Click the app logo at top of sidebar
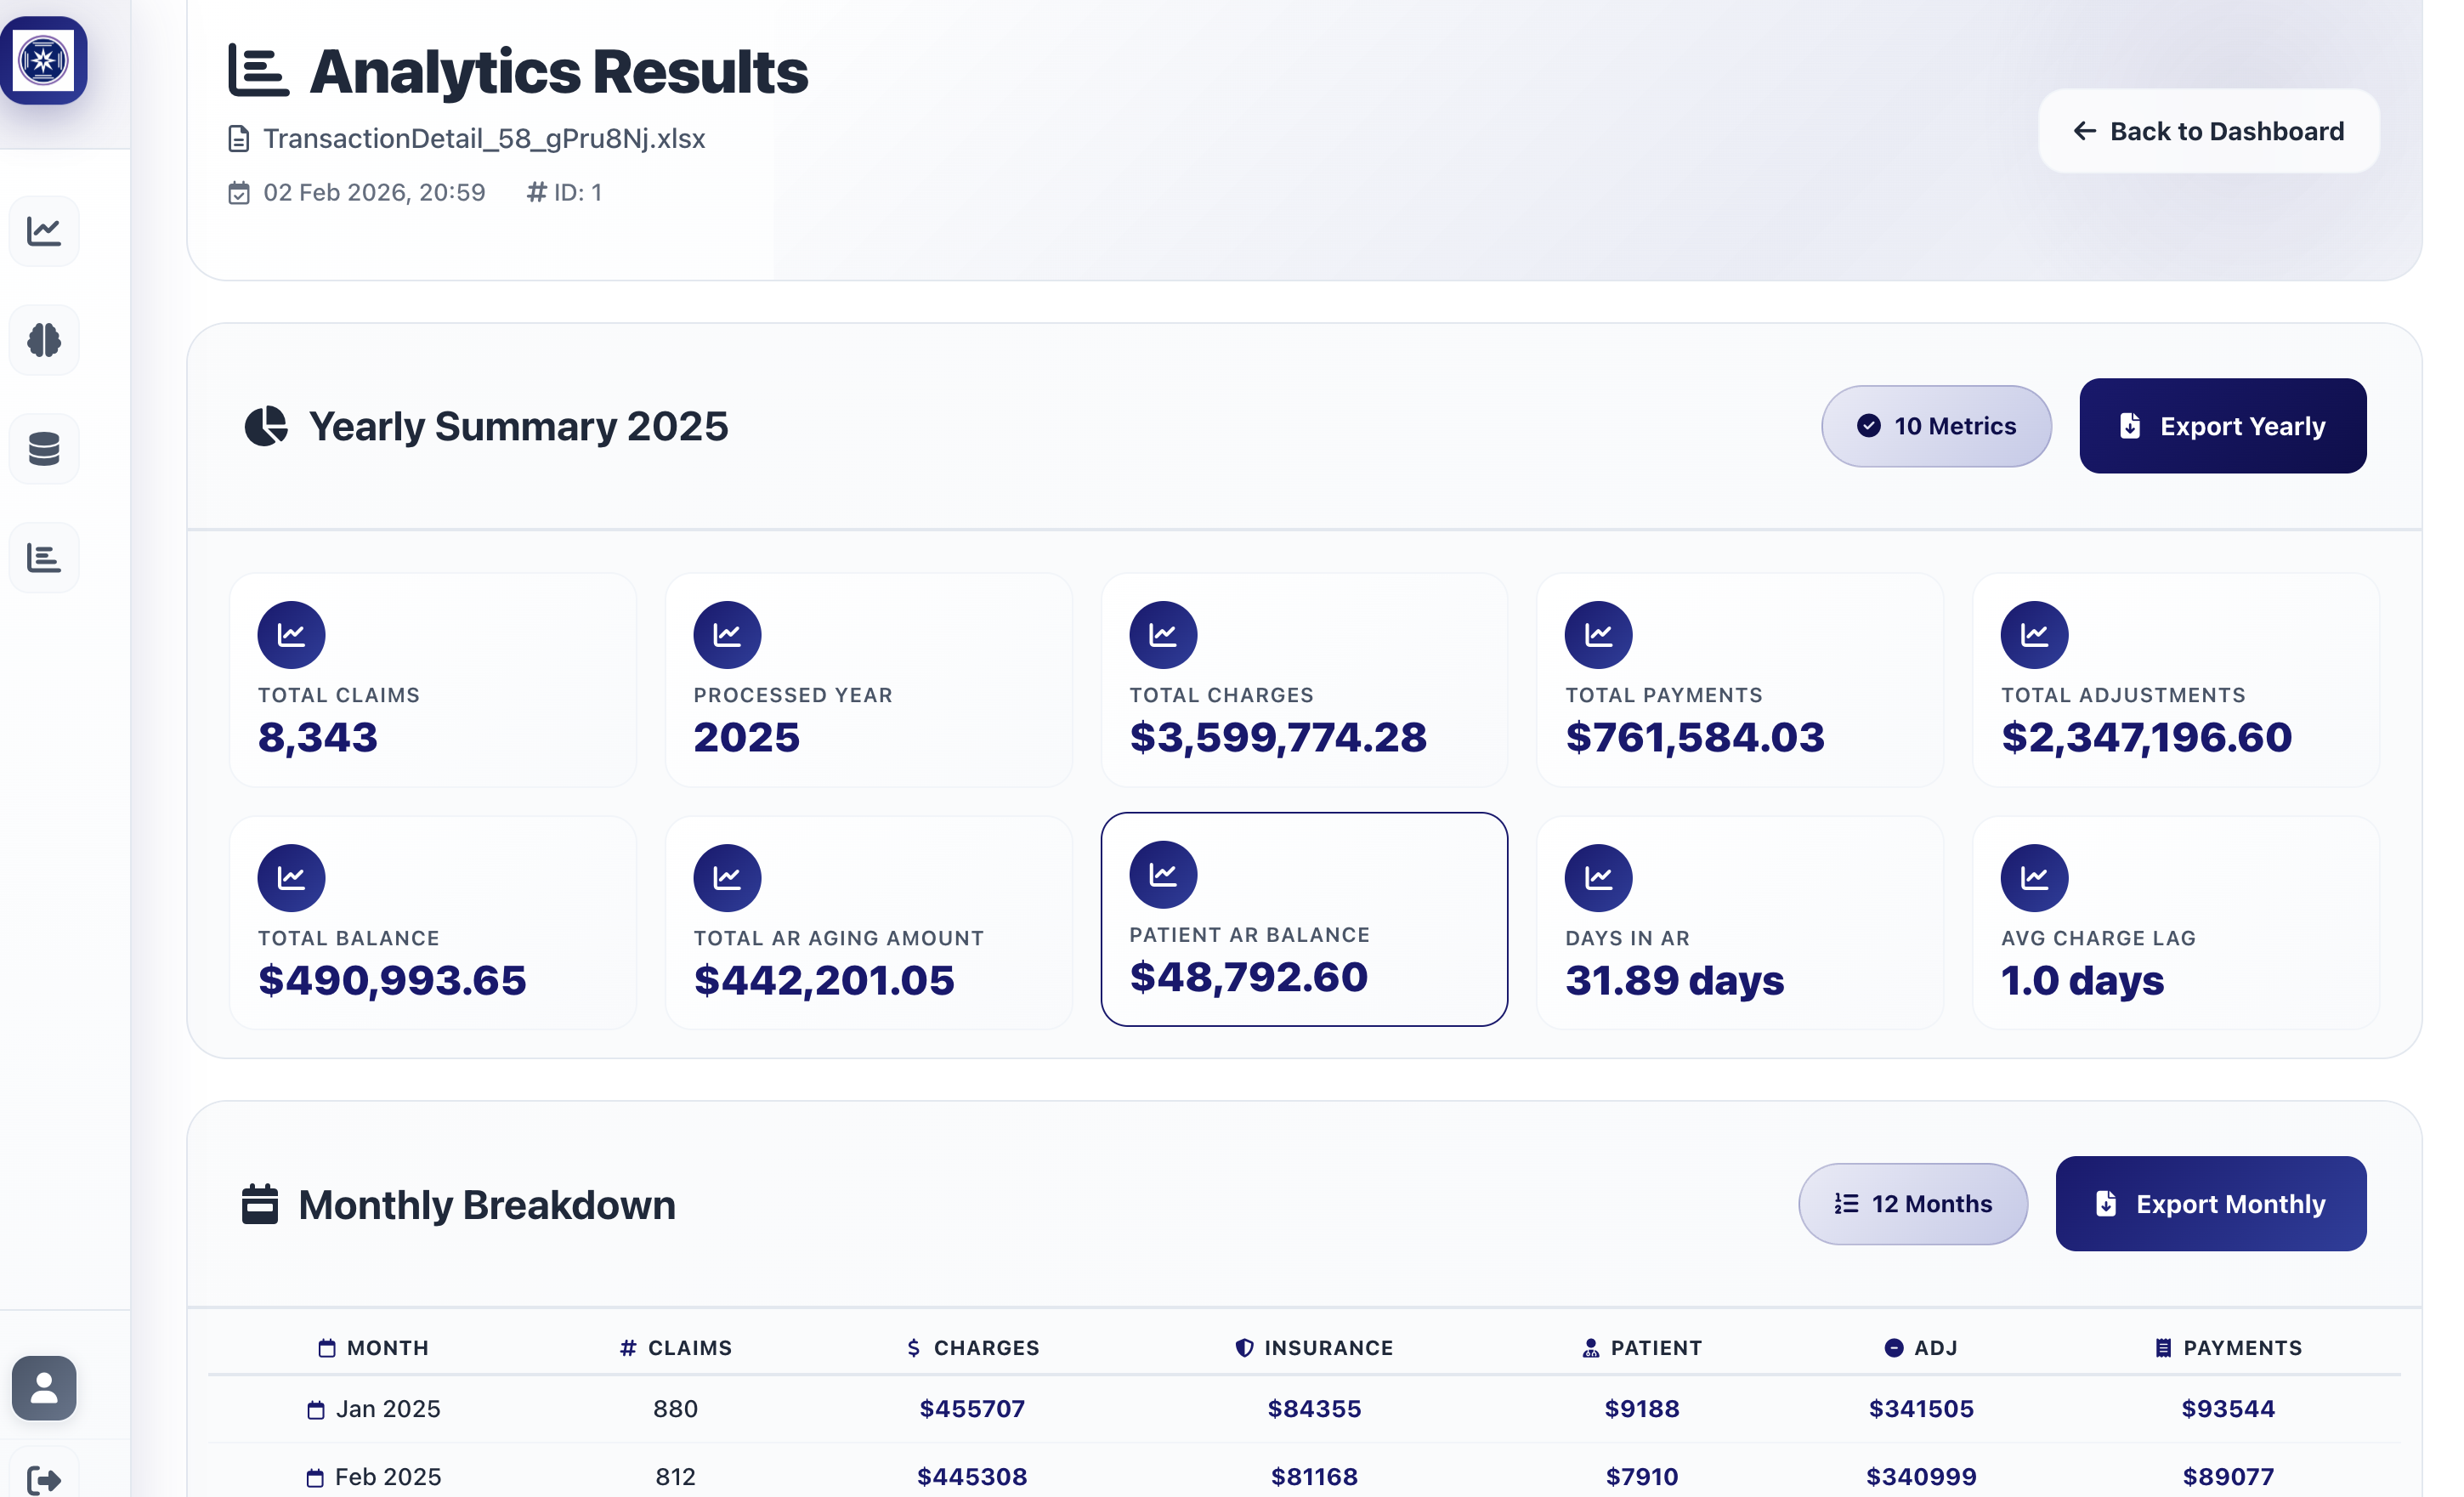 pos(44,60)
